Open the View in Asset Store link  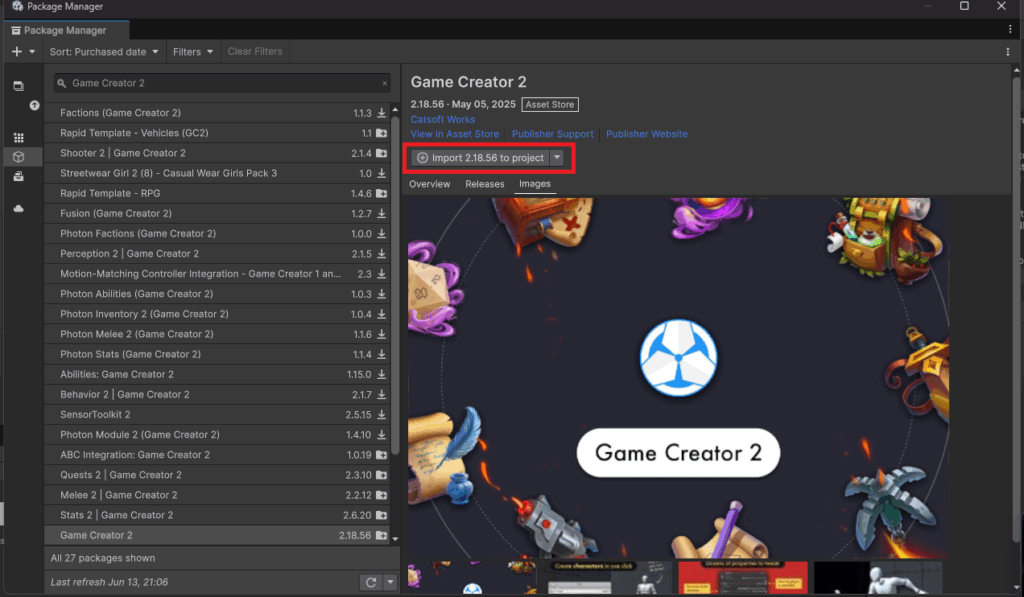455,134
